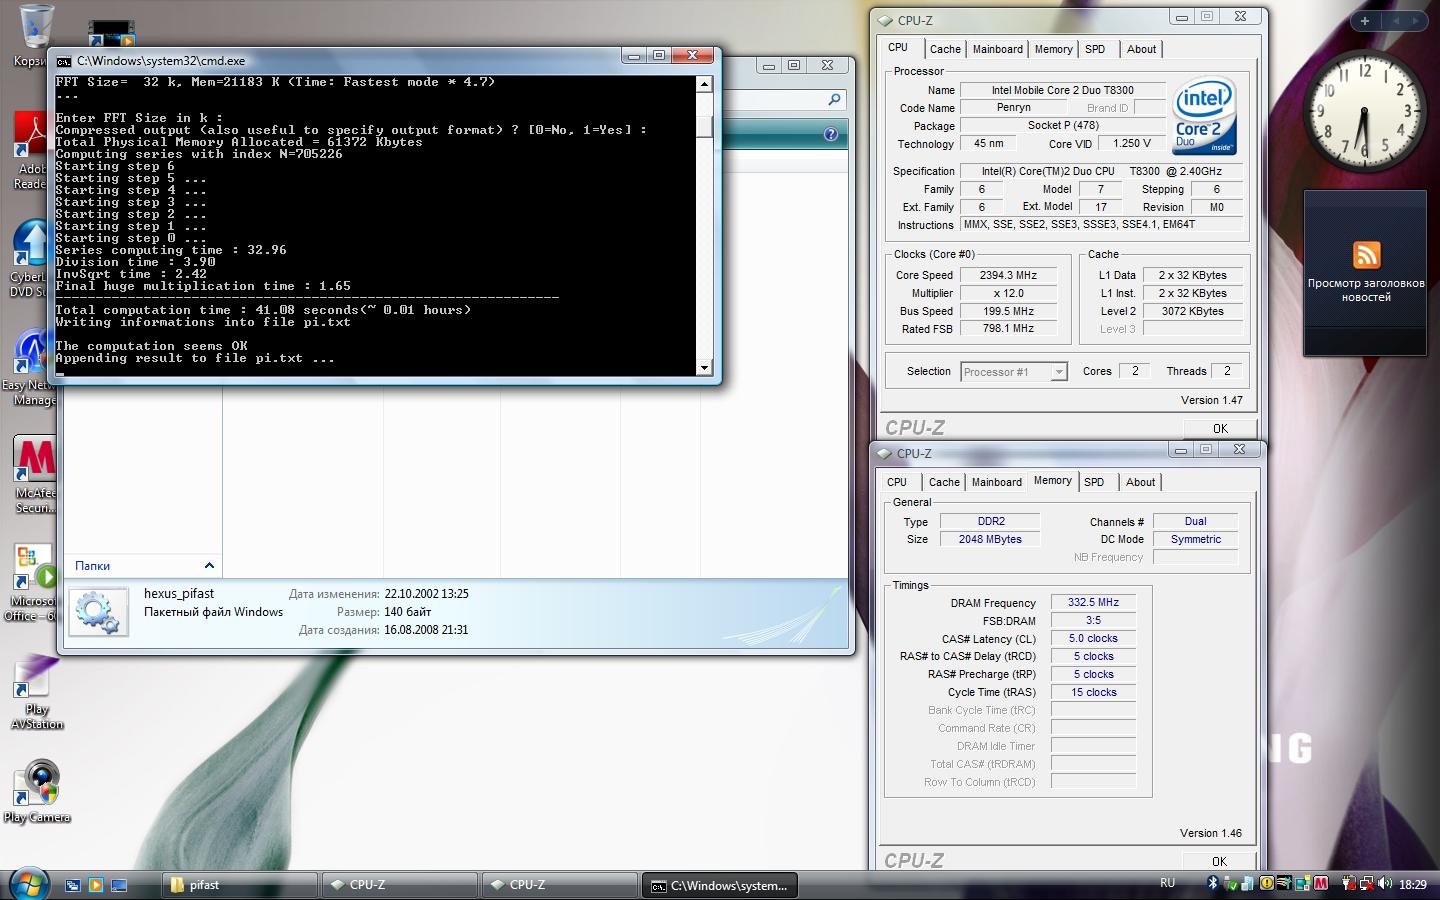The image size is (1440, 900).
Task: Click DRAM Frequency value 332.5 MHz
Action: point(1093,602)
